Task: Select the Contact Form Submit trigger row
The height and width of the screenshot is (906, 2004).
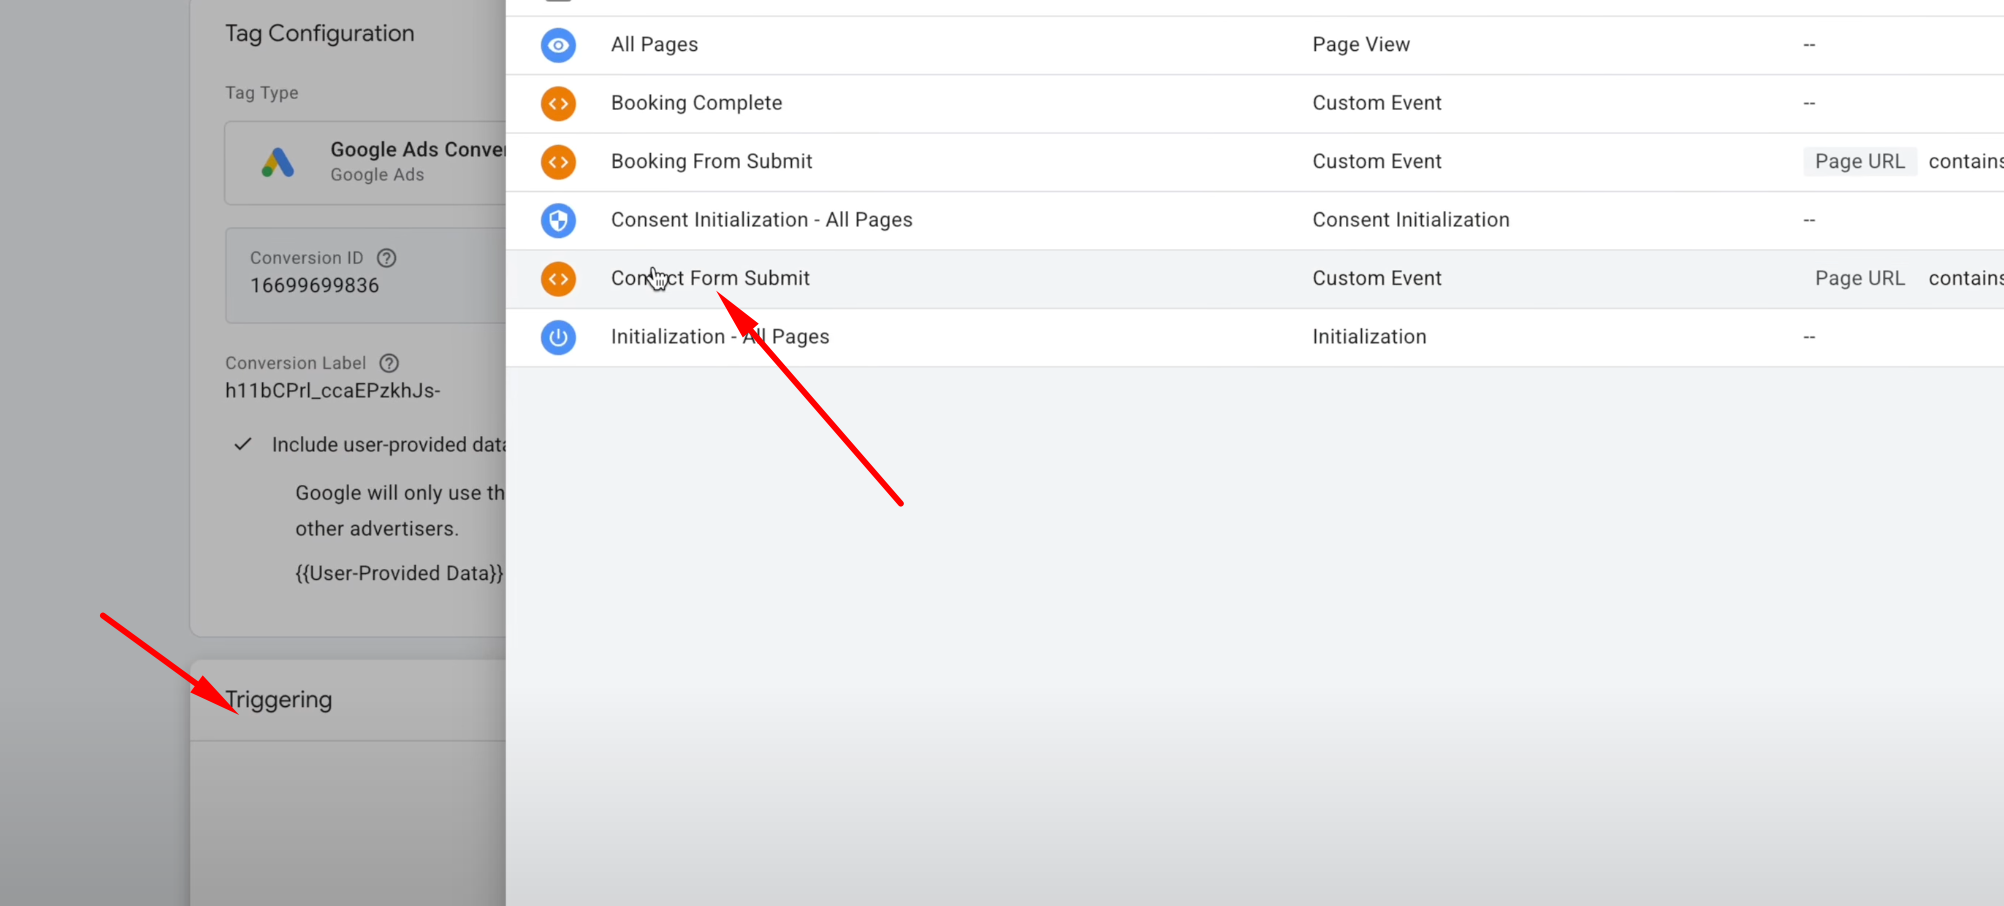Action: click(710, 279)
